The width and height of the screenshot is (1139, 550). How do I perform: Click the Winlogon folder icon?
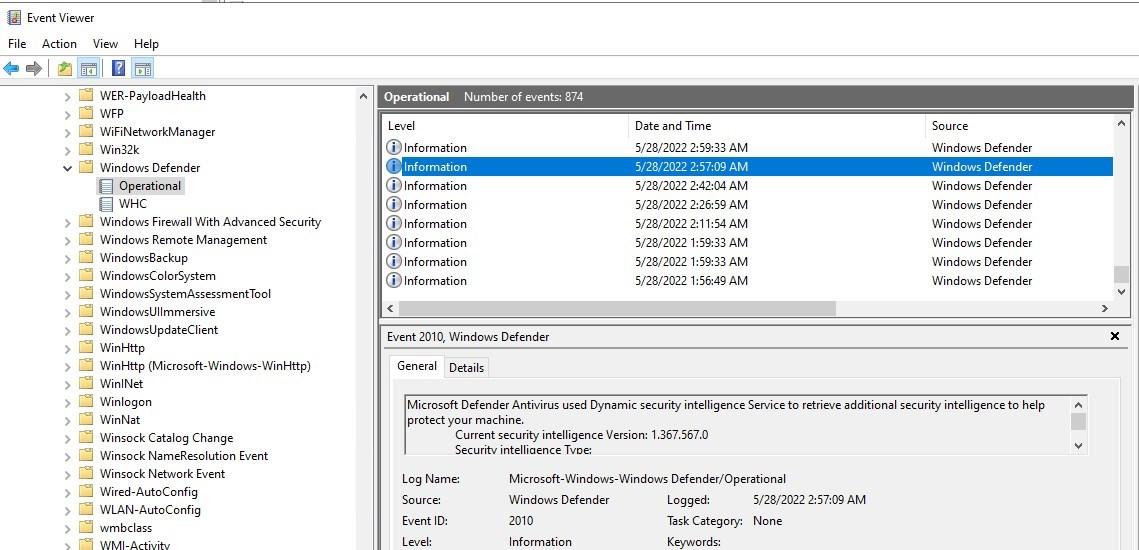(86, 402)
